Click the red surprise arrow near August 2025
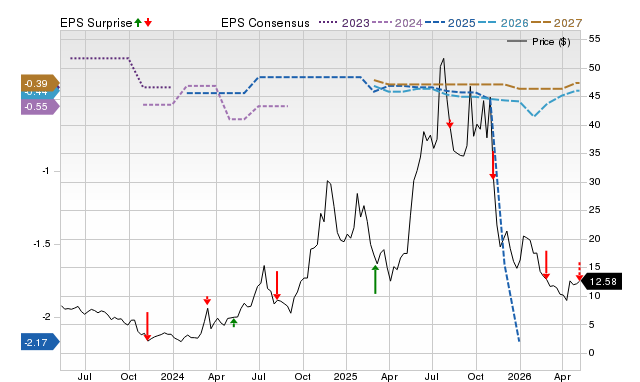Screen dimensions: 640x382 450,124
